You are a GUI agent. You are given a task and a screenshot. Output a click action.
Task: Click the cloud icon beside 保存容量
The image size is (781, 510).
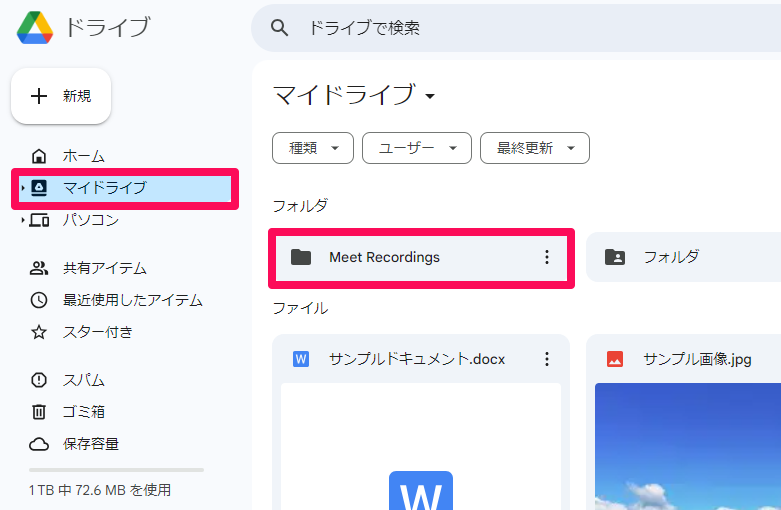tap(39, 444)
